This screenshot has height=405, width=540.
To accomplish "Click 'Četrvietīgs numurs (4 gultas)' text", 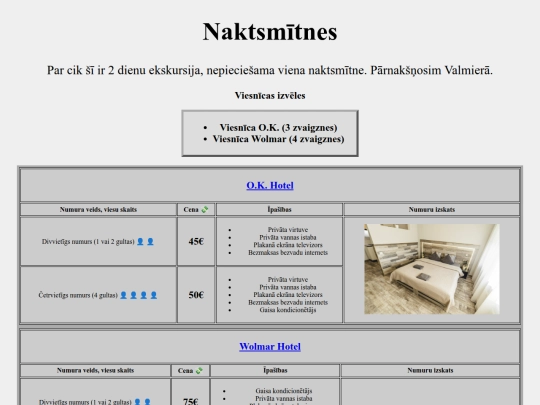I will (78, 295).
